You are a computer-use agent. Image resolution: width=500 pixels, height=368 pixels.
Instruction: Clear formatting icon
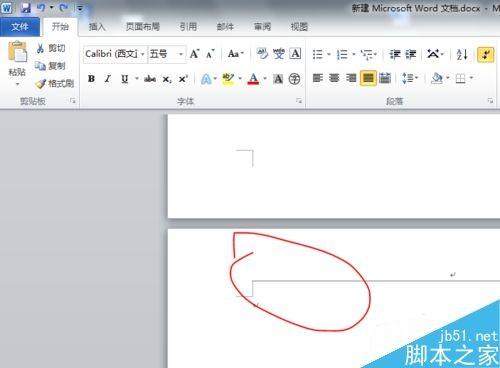[x=262, y=53]
